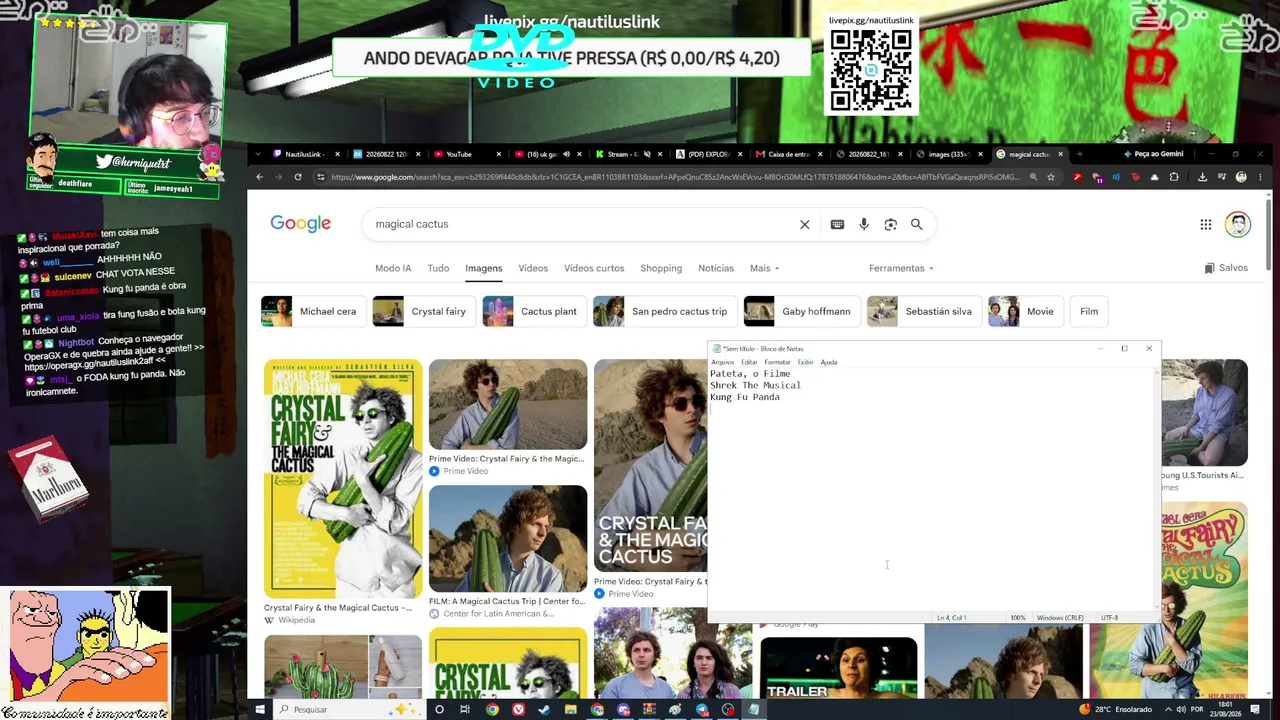Click the Google search input field
Viewport: 1280px width, 720px height.
tap(585, 225)
